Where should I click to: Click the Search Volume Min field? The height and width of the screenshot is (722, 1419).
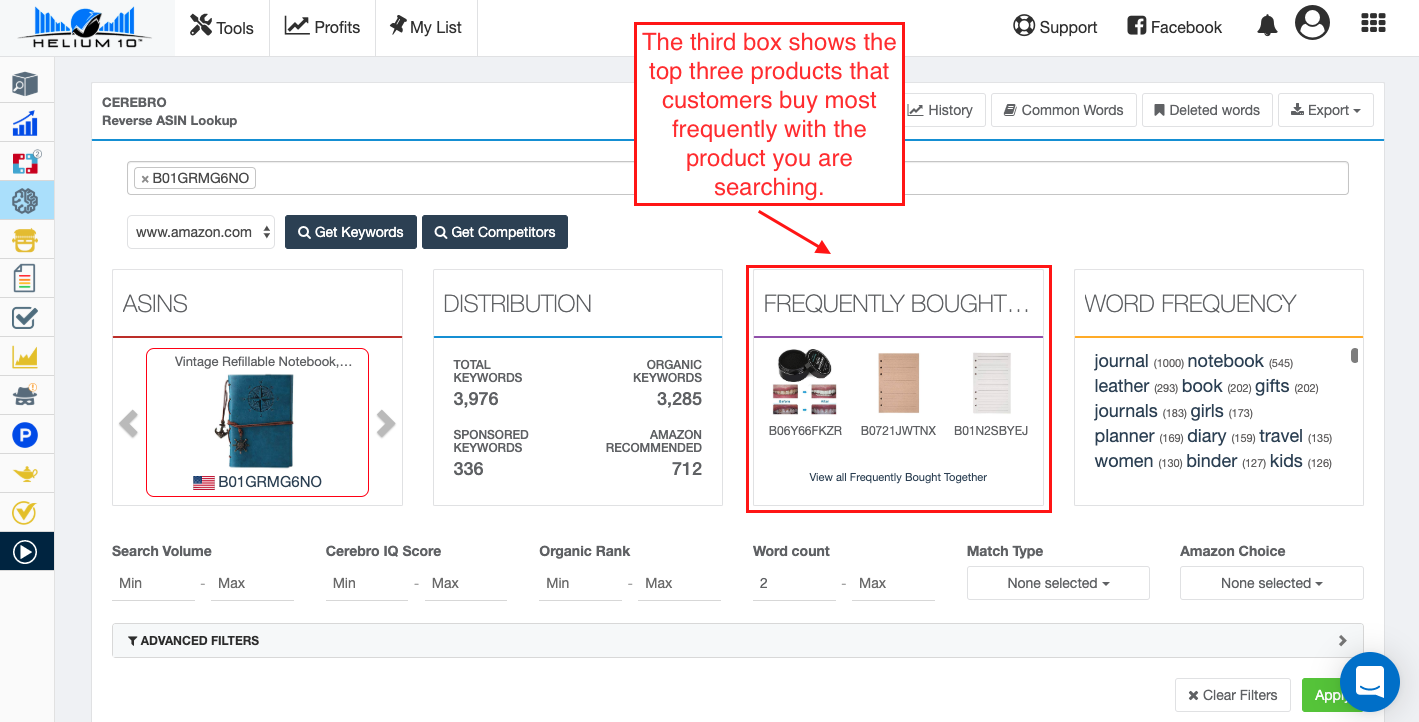coord(153,583)
